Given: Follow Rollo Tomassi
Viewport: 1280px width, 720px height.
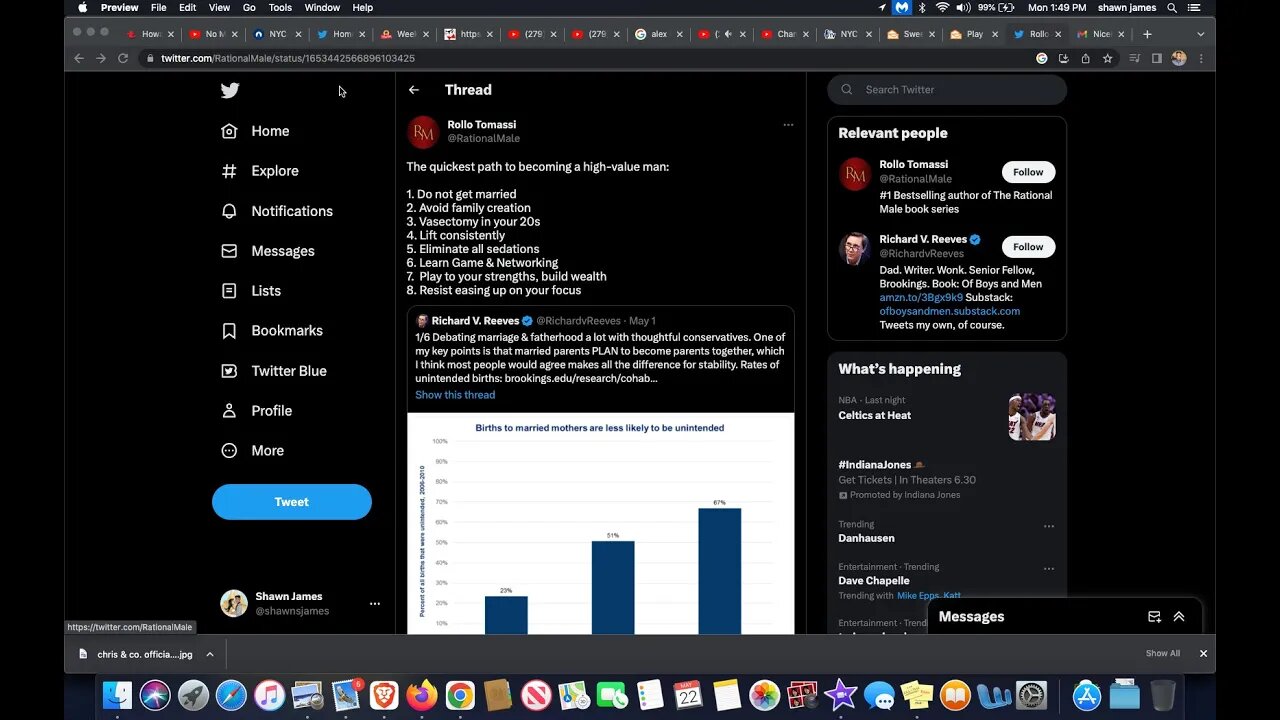Looking at the screenshot, I should pos(1028,172).
